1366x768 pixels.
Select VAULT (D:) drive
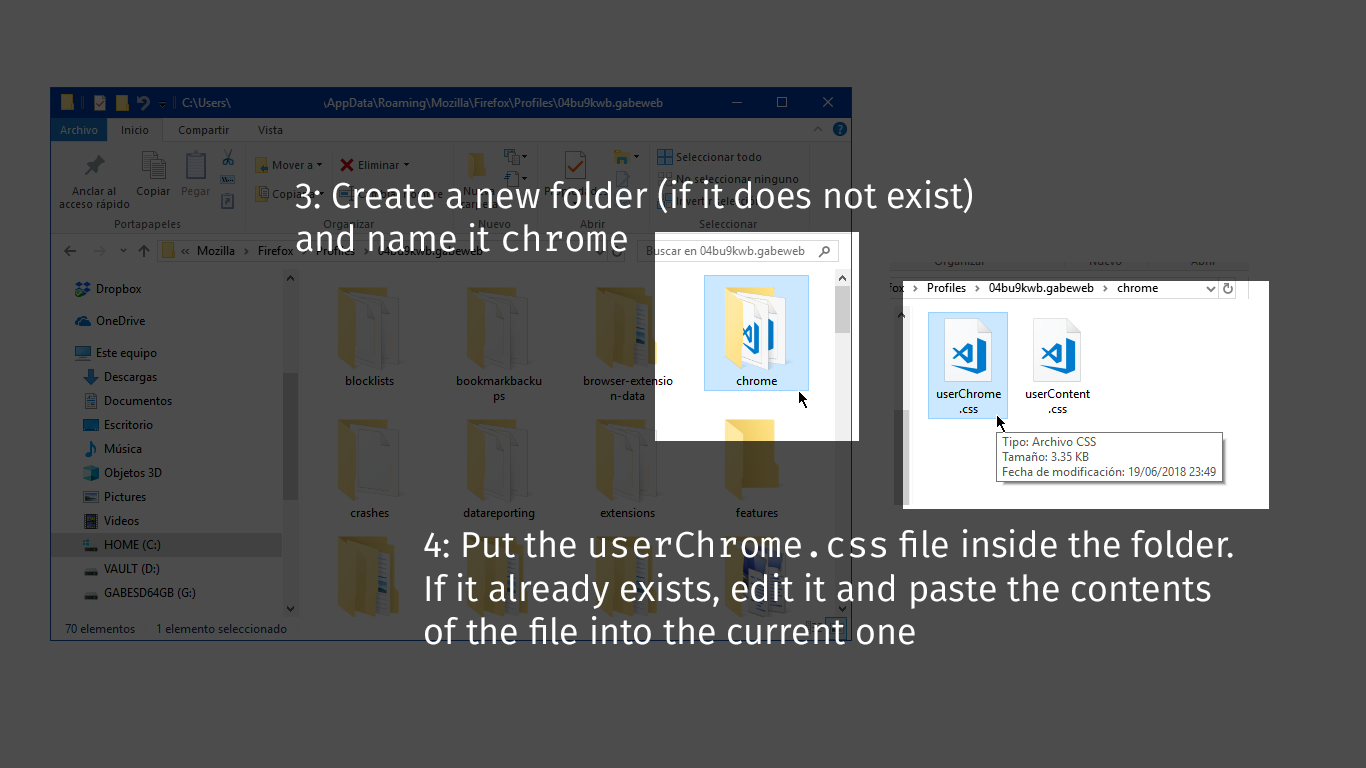point(131,569)
